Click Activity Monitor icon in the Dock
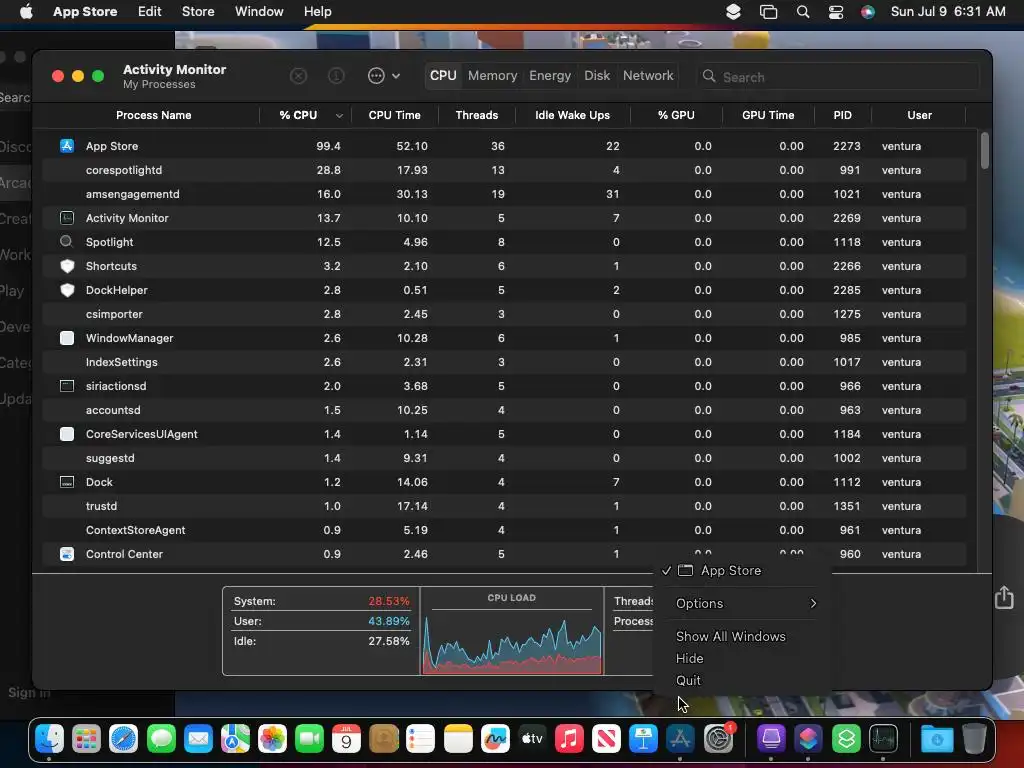 coord(883,739)
